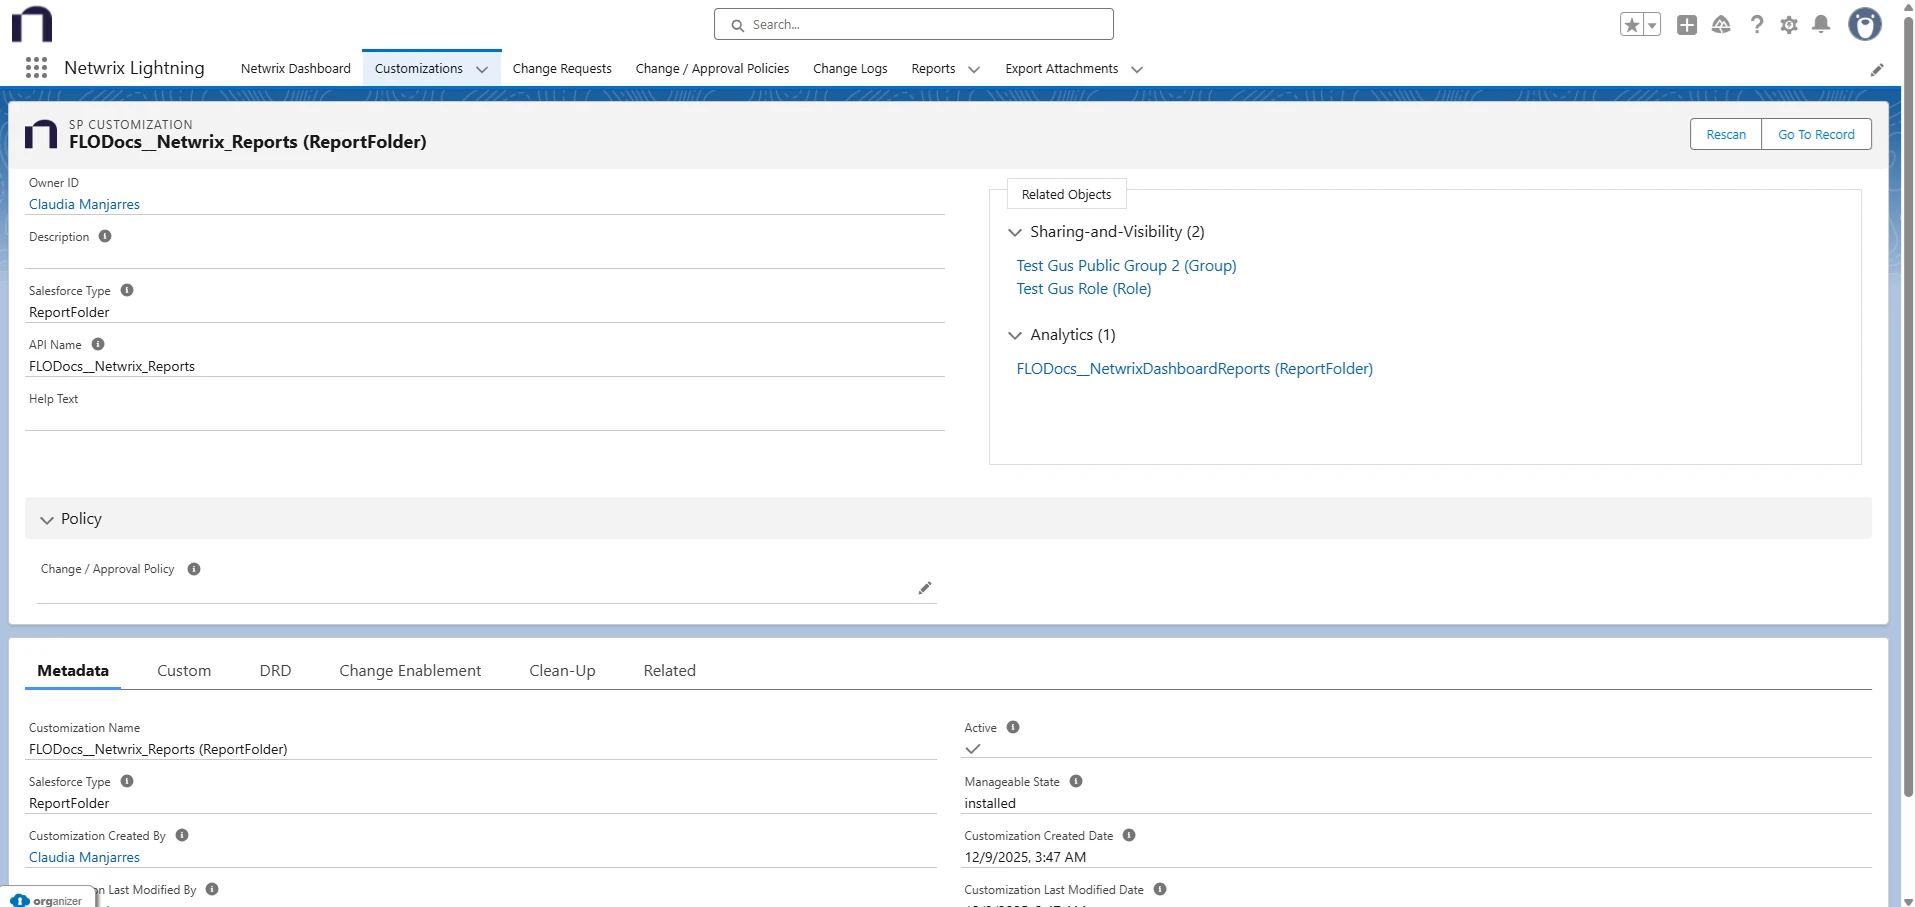Switch to the Change Enablement tab
This screenshot has width=1915, height=907.
click(x=410, y=671)
